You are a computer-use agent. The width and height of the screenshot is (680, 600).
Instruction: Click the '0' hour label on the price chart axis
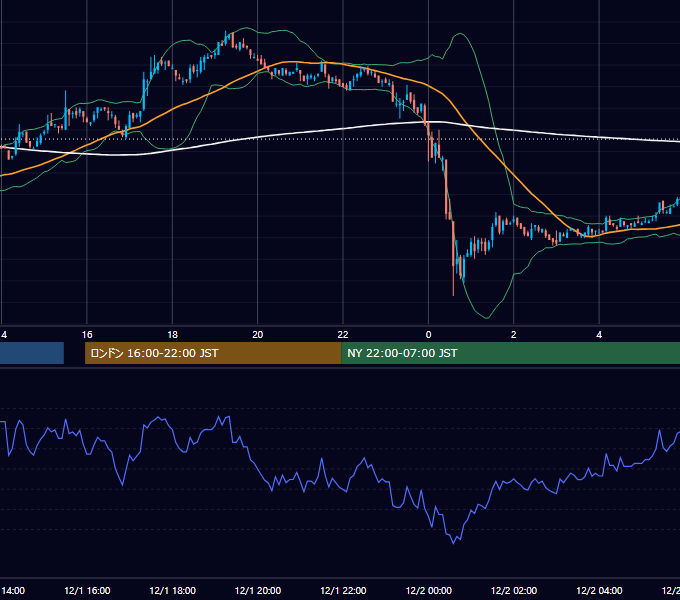pos(428,335)
